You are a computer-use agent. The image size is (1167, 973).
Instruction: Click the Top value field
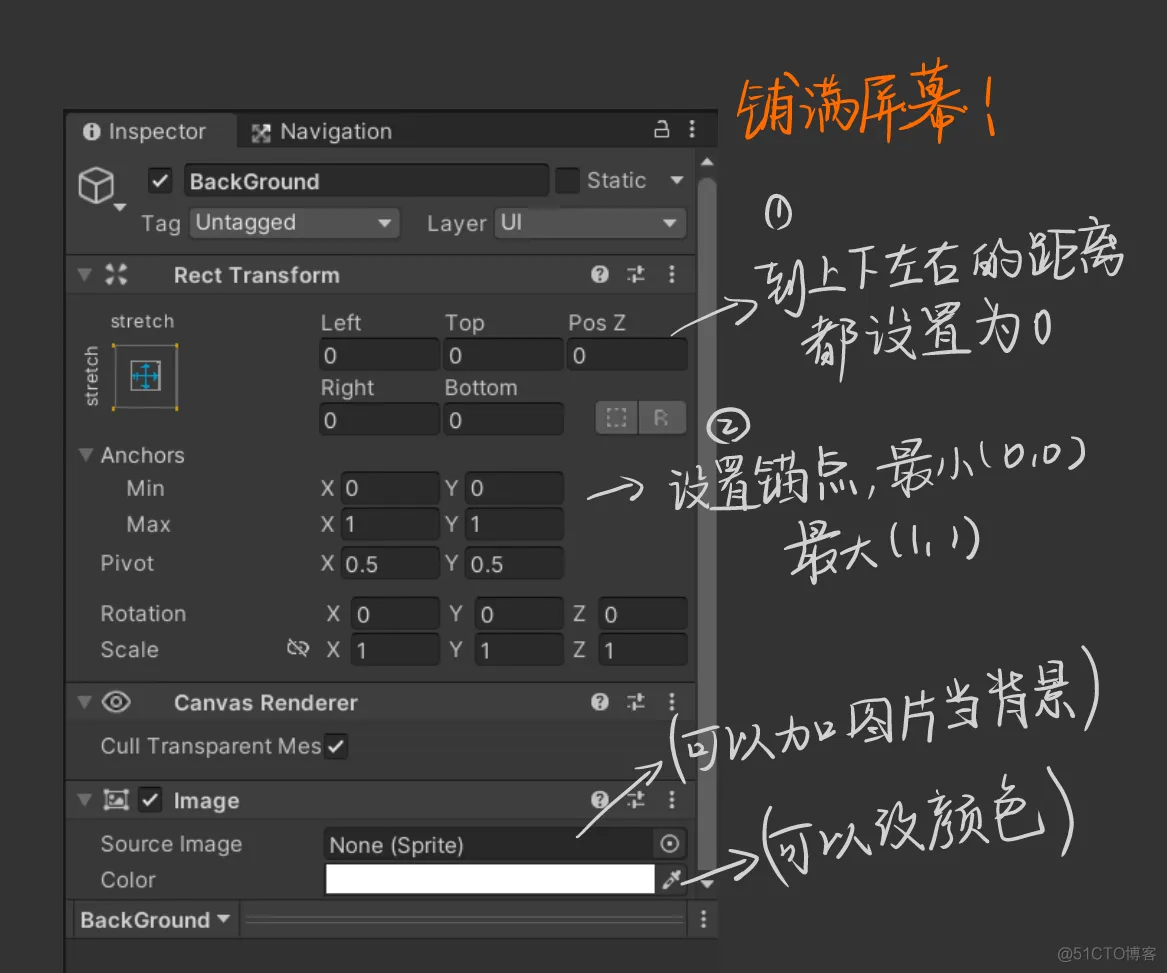[503, 355]
